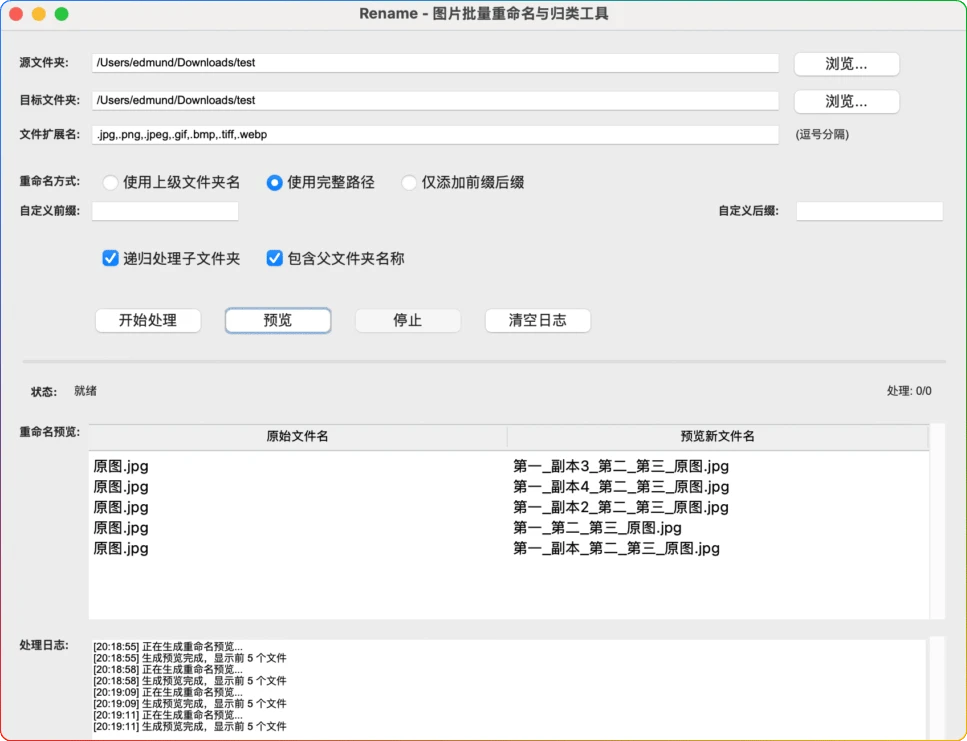Click the 文件扩展名 extensions field
Screen dimensions: 967x741
436,134
